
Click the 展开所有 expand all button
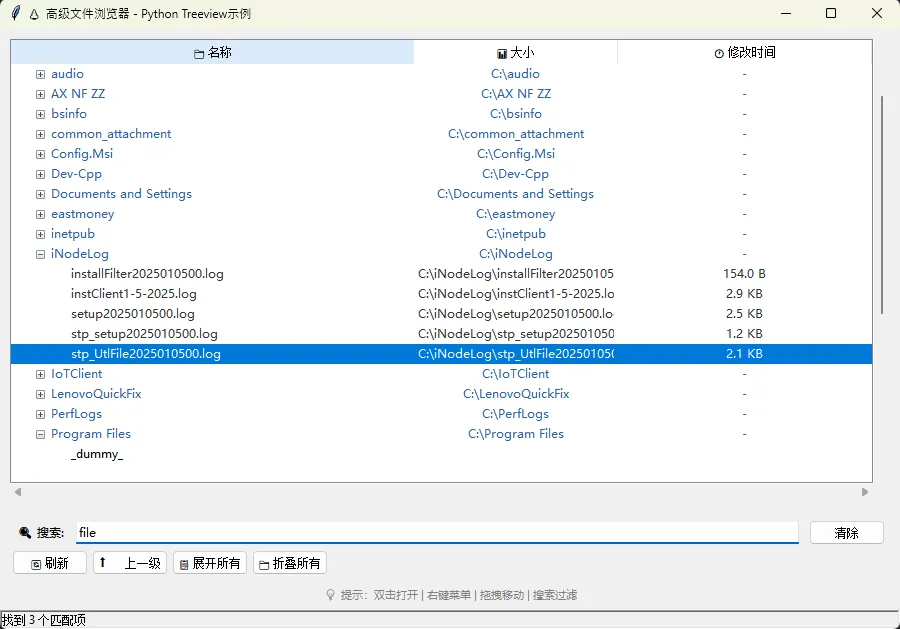(x=210, y=563)
